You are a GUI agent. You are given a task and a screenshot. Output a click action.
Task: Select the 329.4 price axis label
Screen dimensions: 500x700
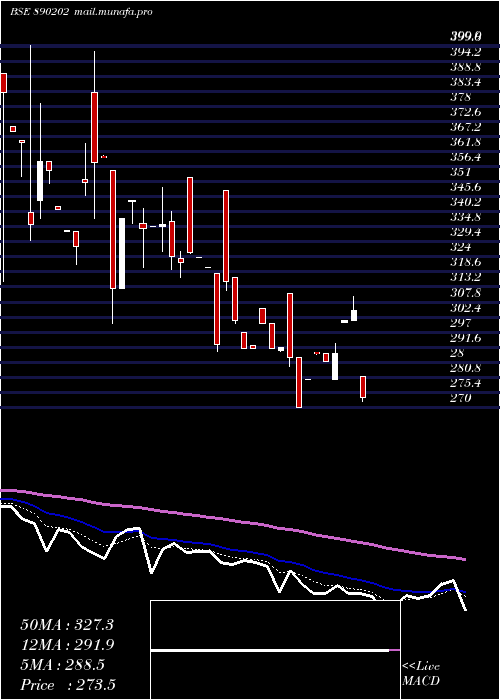pyautogui.click(x=465, y=232)
